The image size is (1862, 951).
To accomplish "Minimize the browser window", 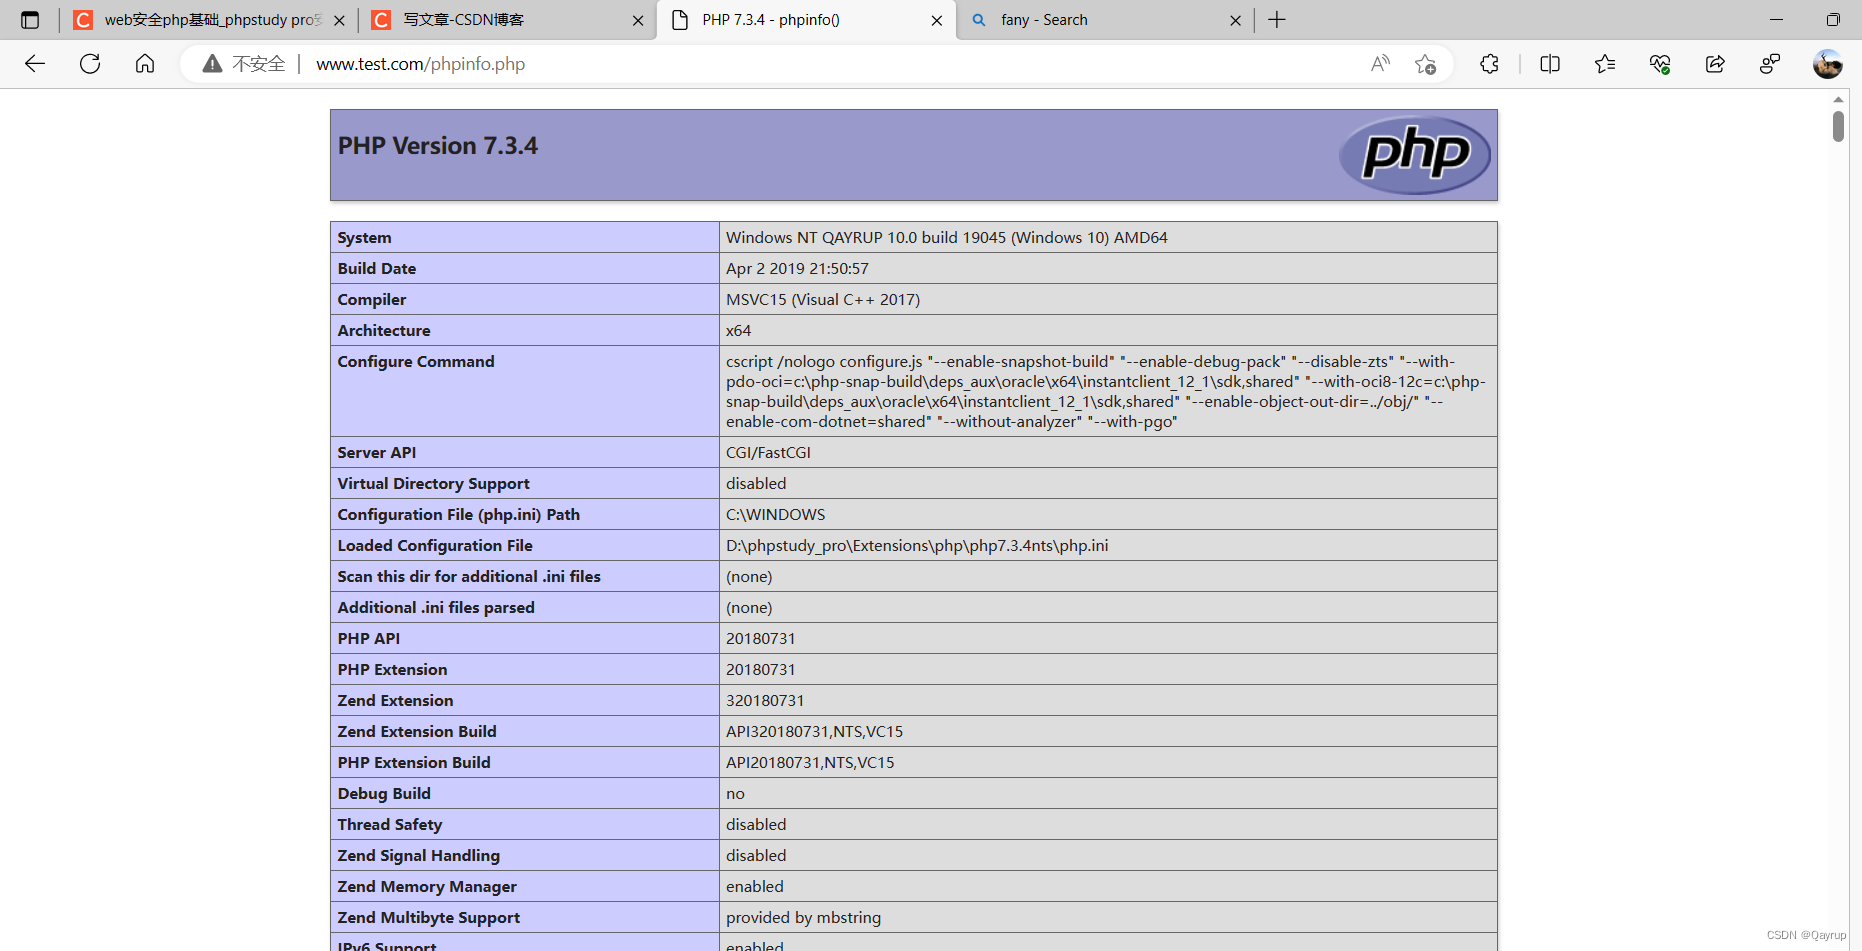I will click(1776, 20).
